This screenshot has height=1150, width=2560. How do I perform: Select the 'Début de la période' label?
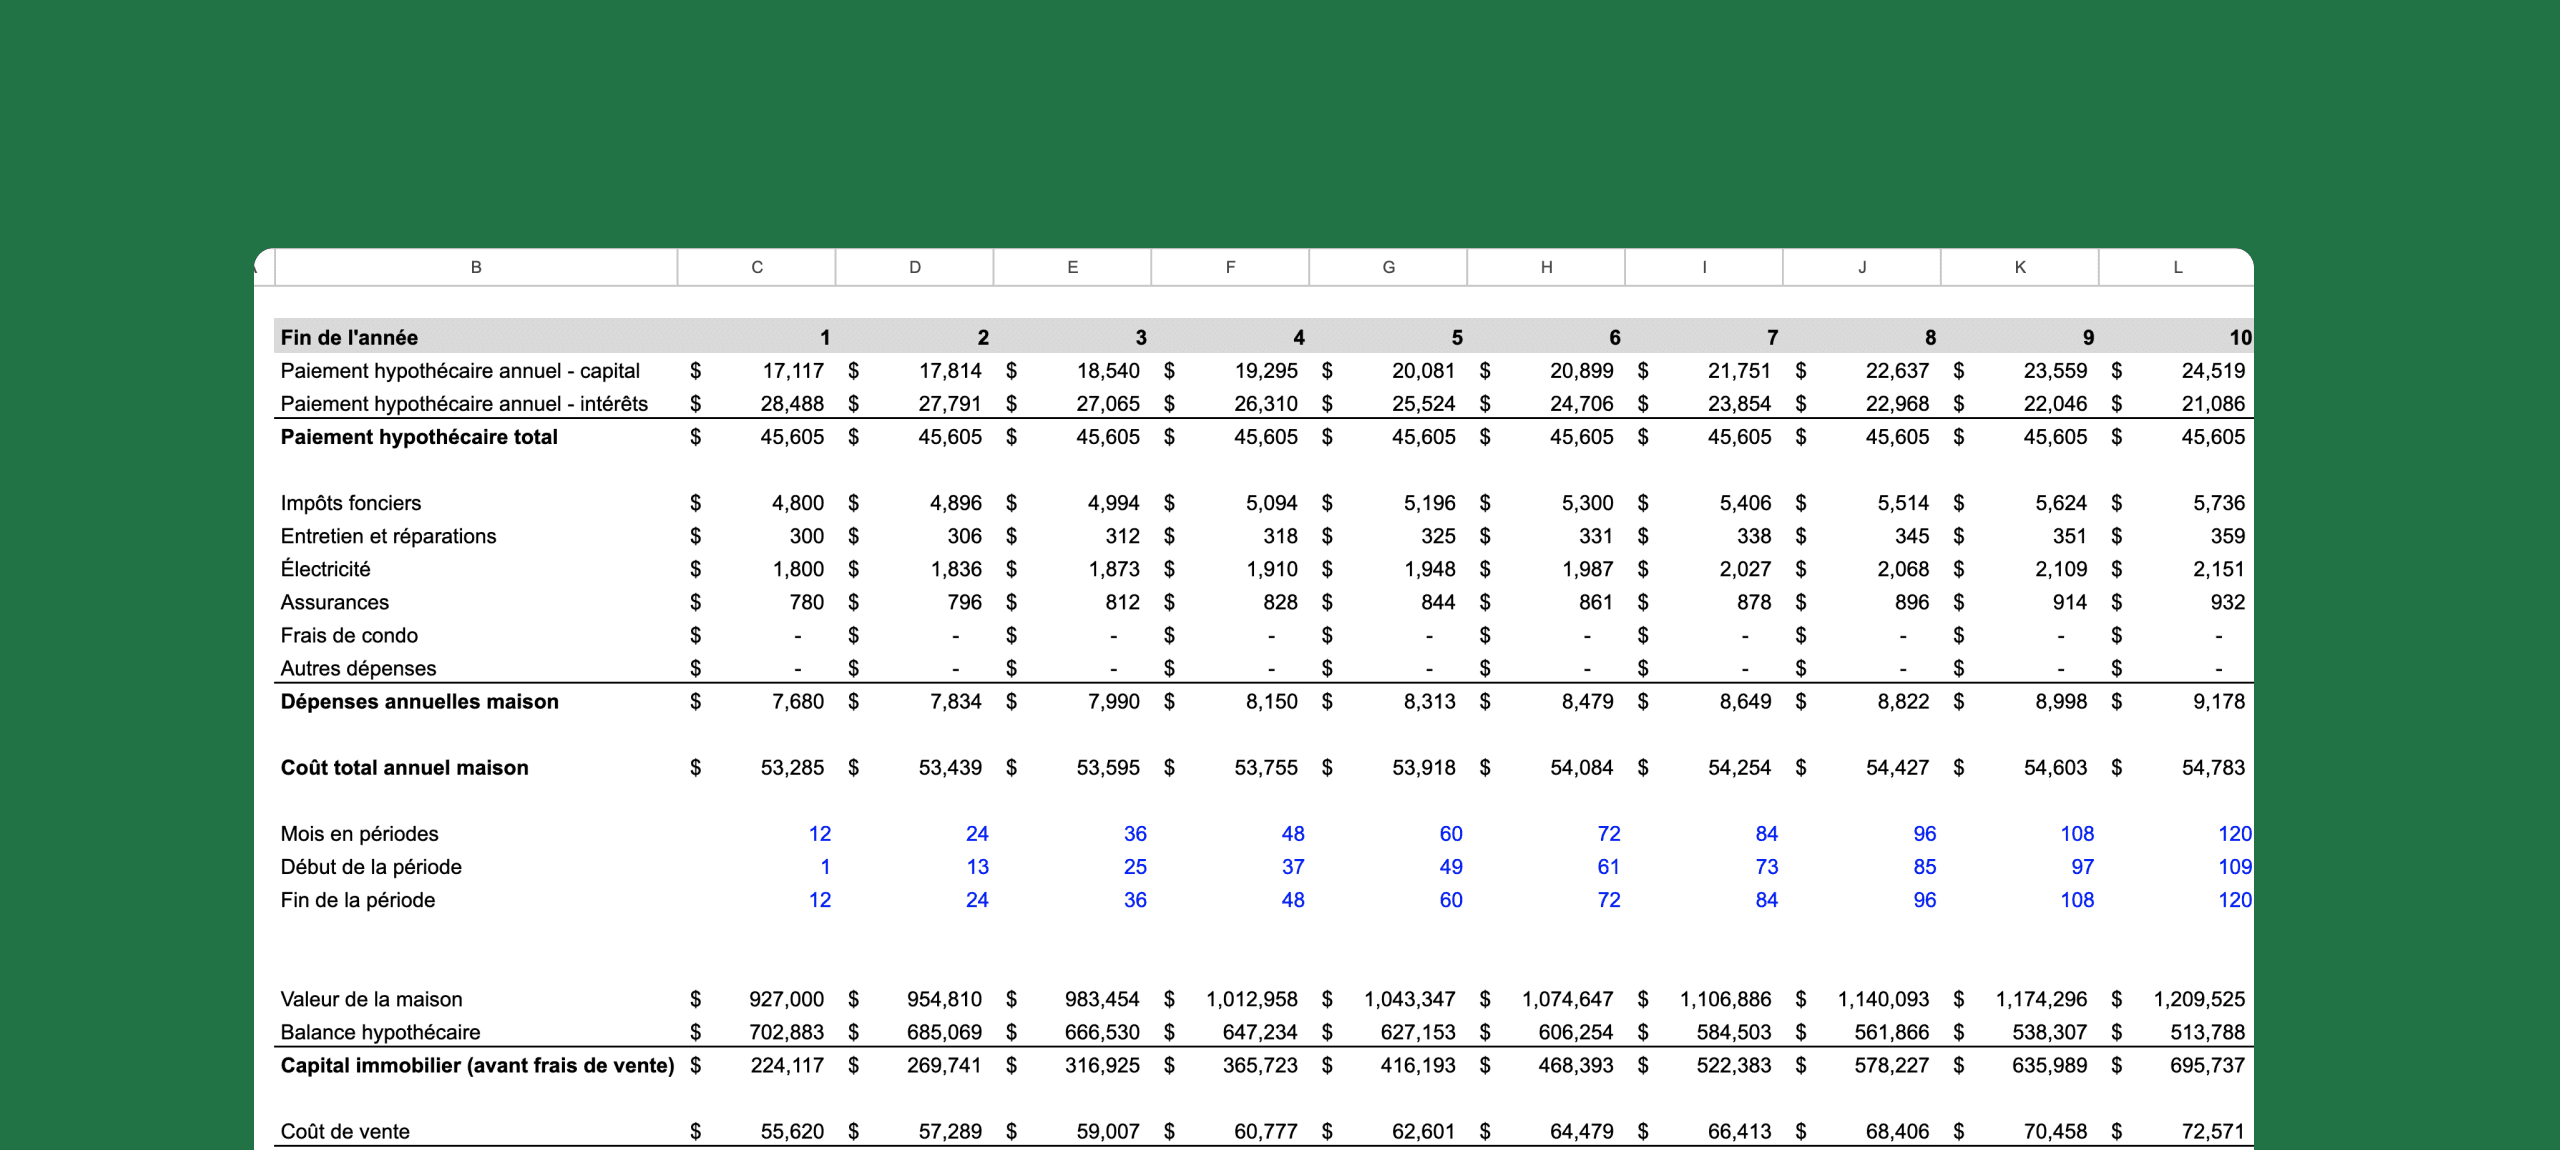point(371,867)
